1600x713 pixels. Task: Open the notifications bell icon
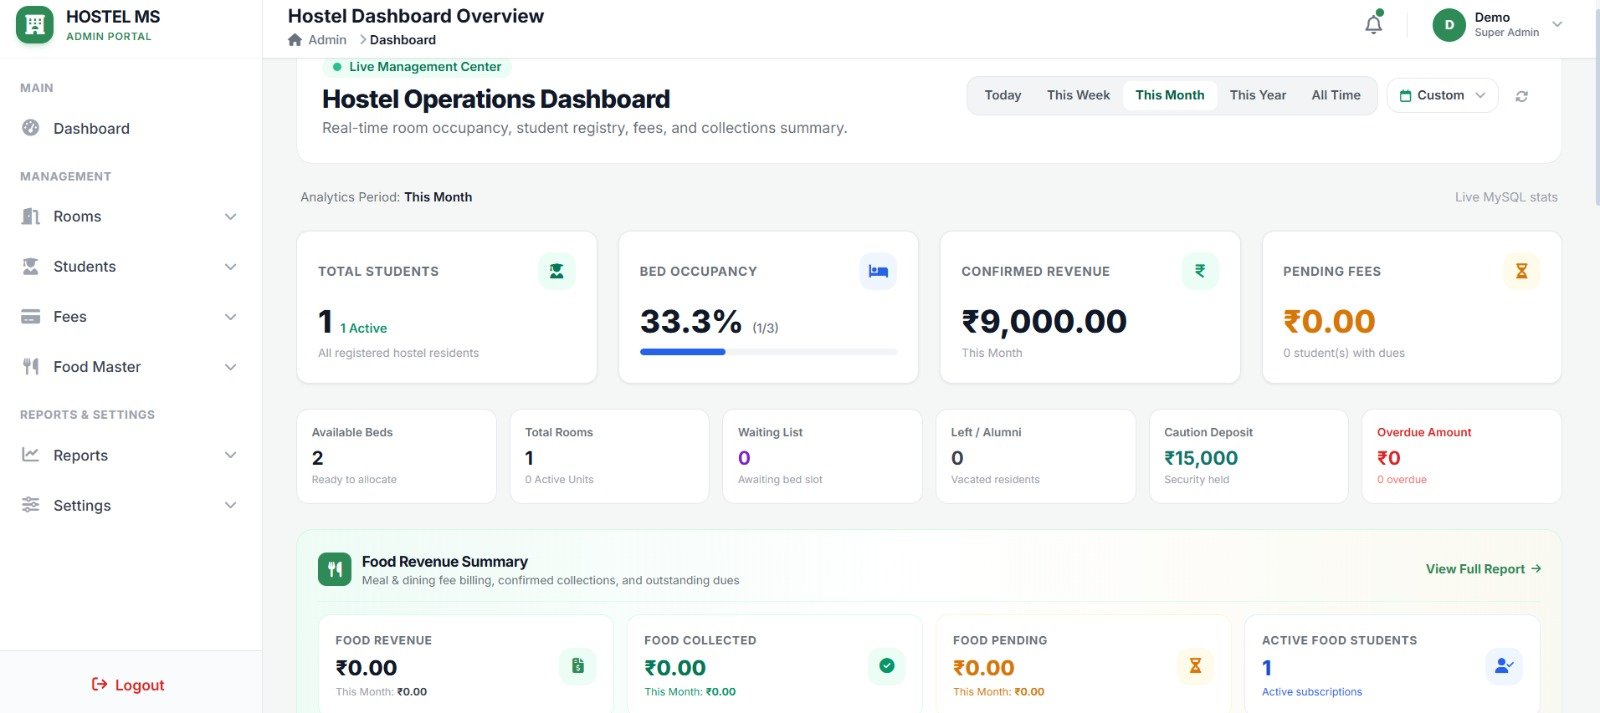(x=1374, y=24)
